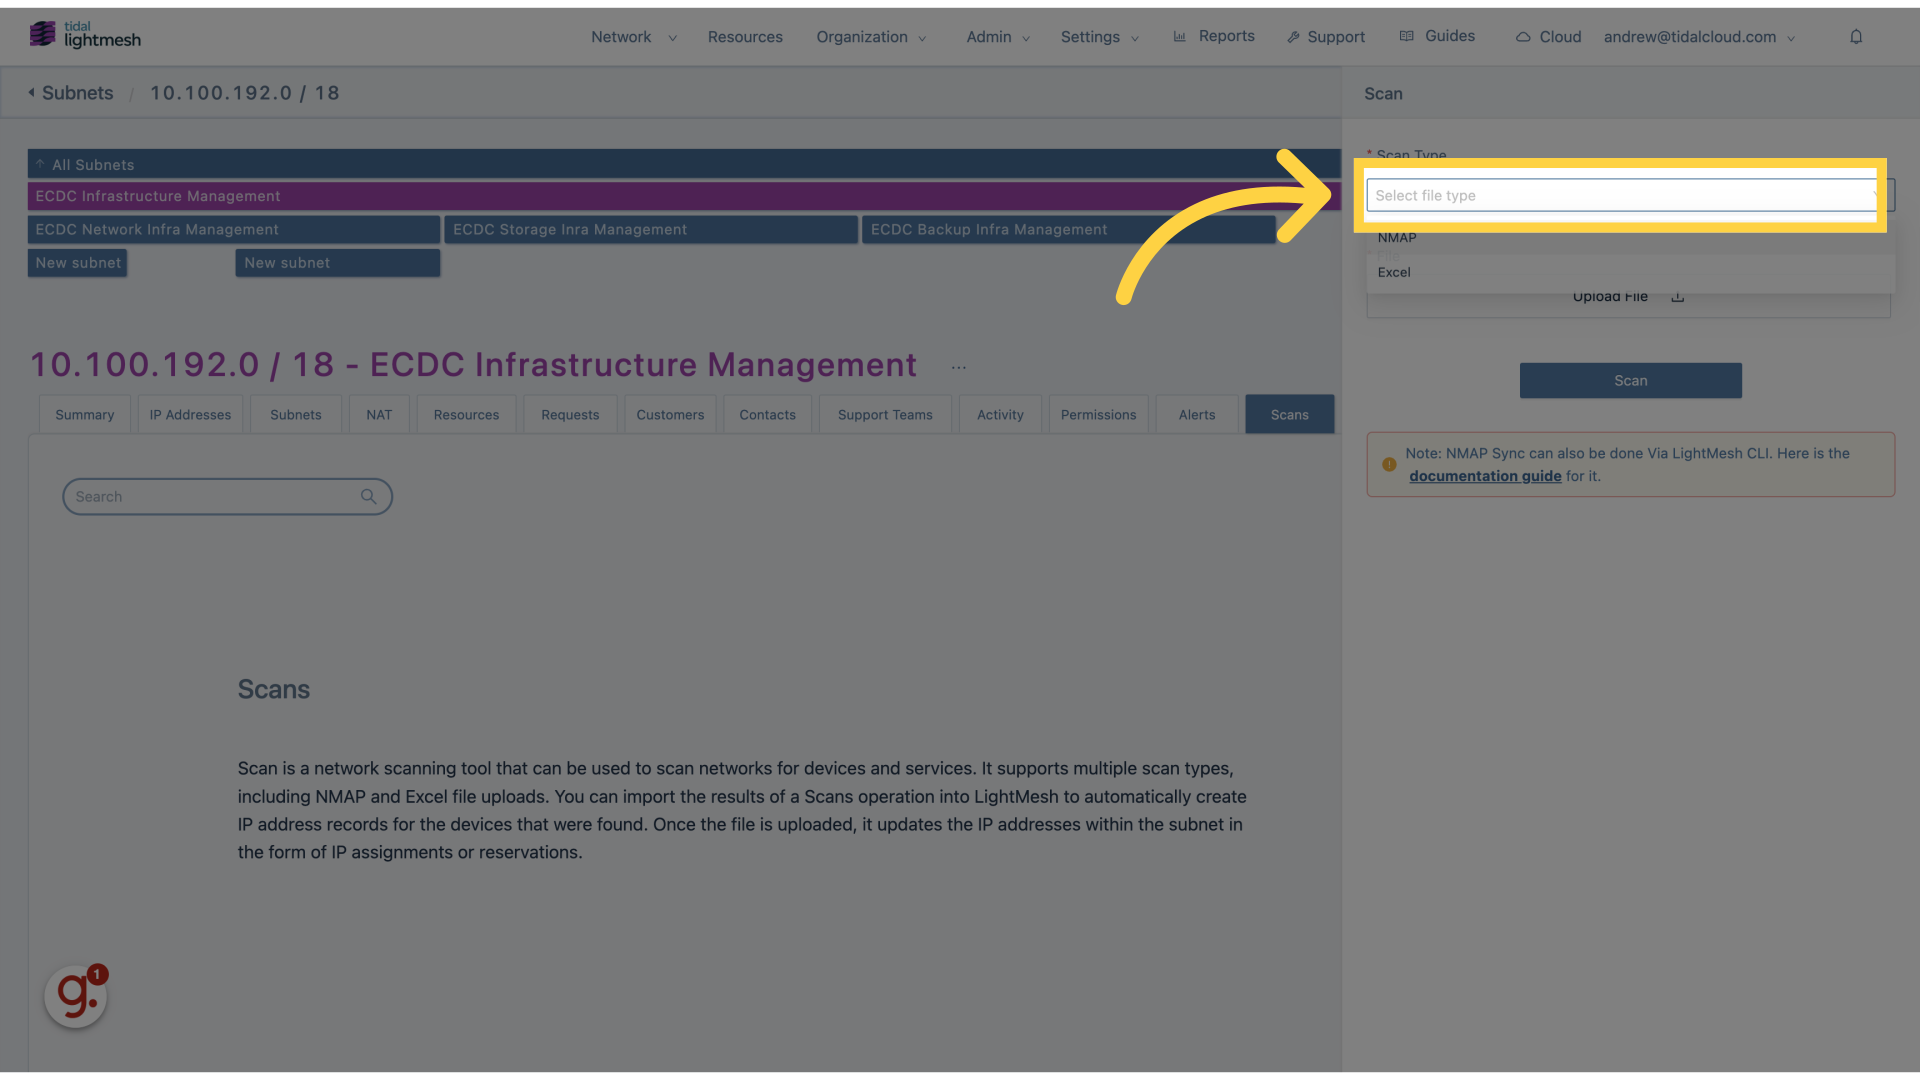Switch to the Subnets tab
The width and height of the screenshot is (1920, 1080).
pyautogui.click(x=296, y=415)
